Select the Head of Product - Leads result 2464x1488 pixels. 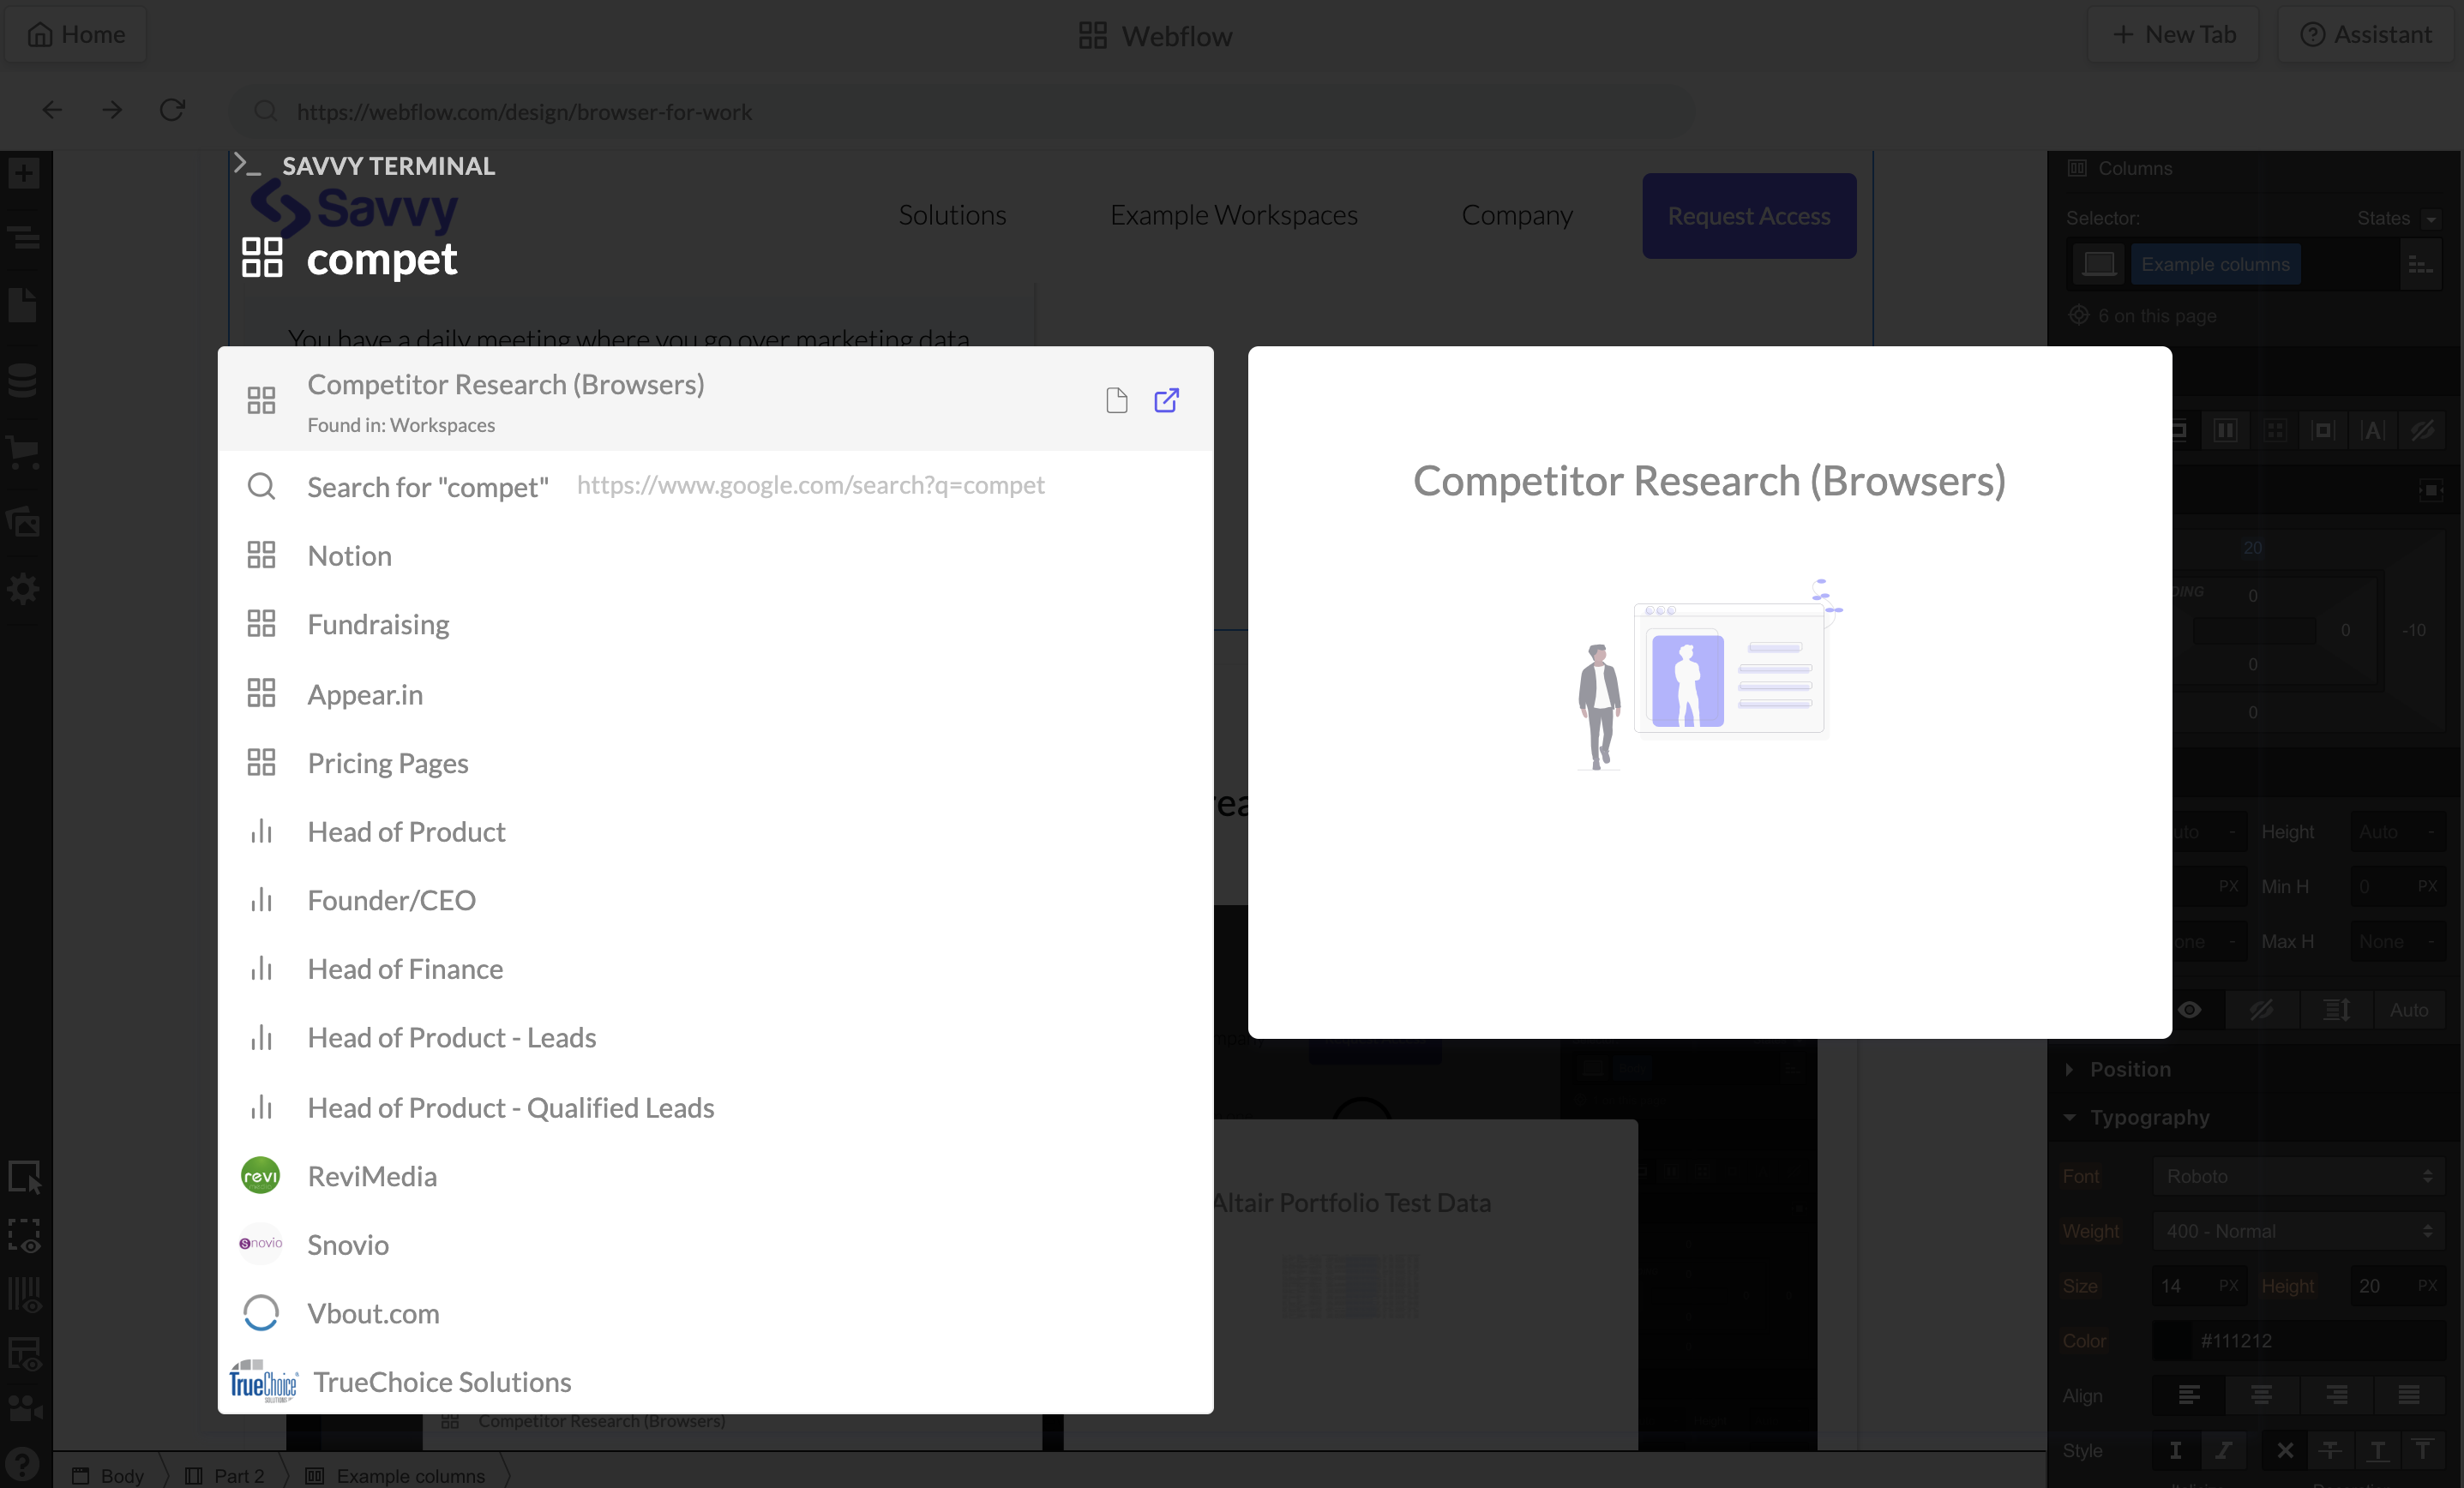point(716,1038)
